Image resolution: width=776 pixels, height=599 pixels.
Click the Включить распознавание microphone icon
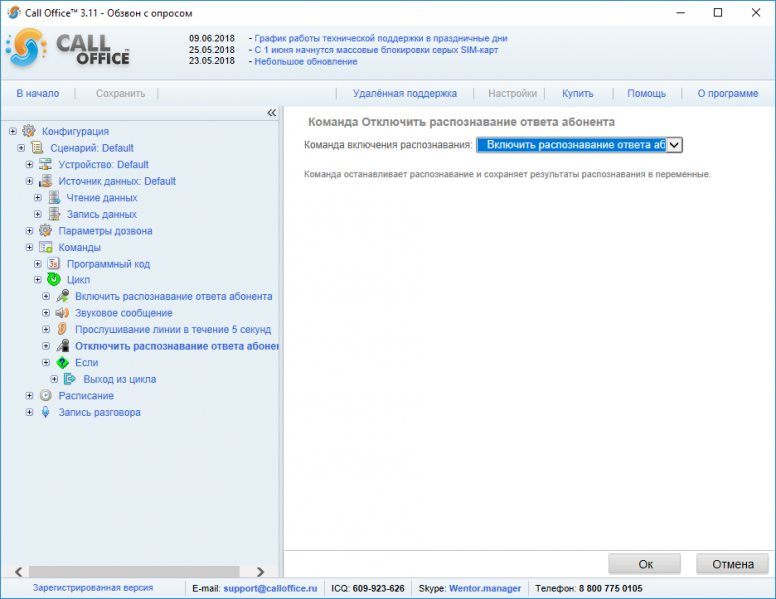pos(62,296)
